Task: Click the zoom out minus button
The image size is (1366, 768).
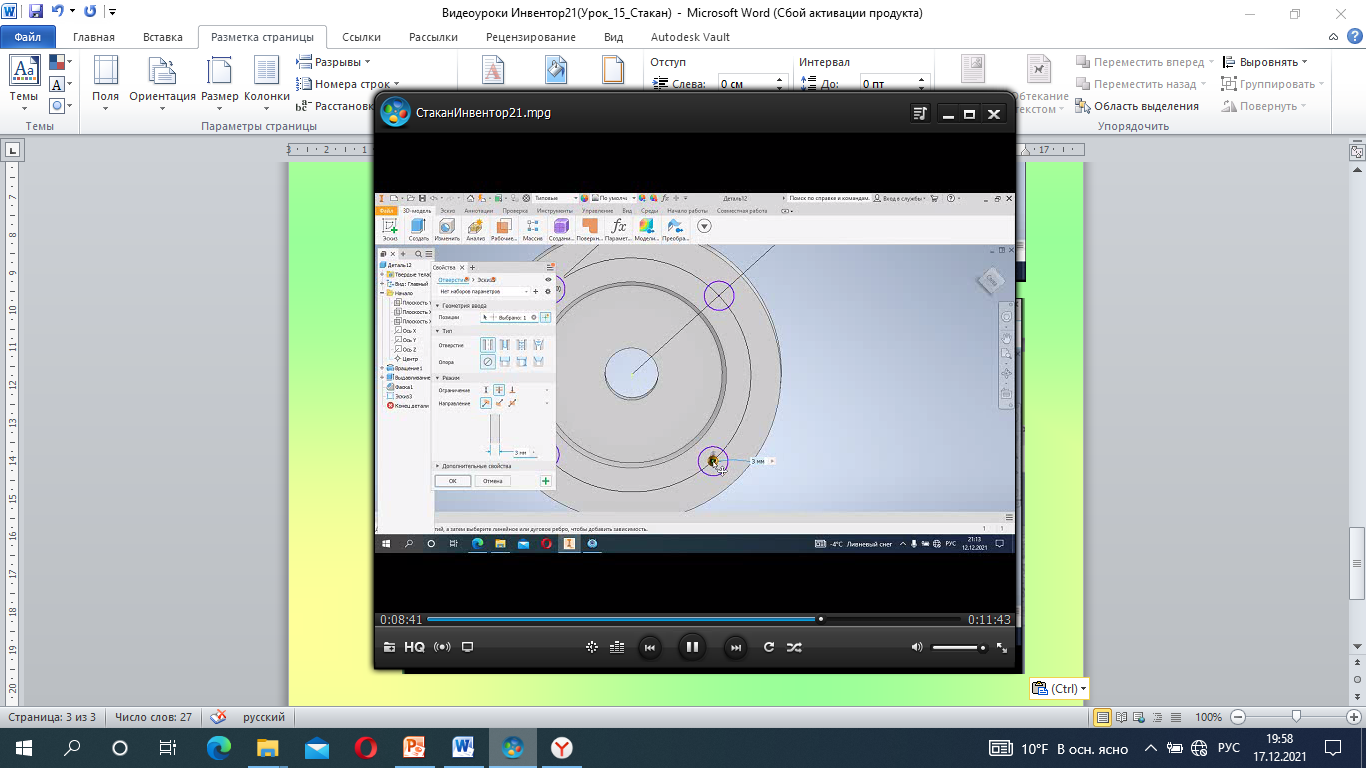Action: 1238,717
